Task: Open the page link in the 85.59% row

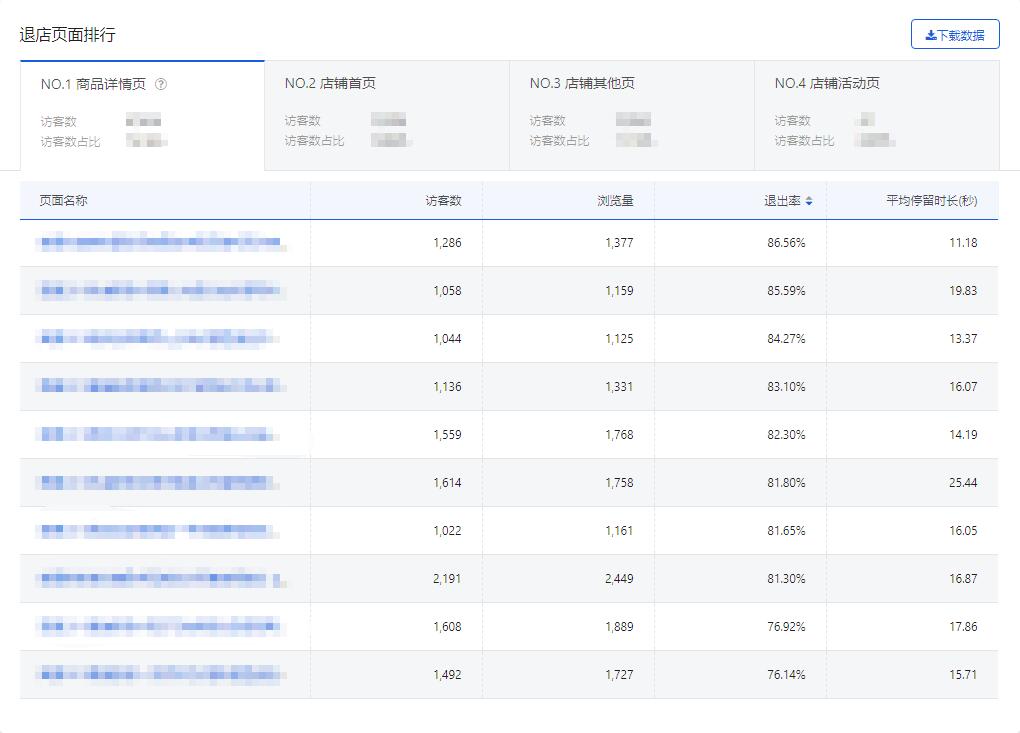Action: coord(161,291)
